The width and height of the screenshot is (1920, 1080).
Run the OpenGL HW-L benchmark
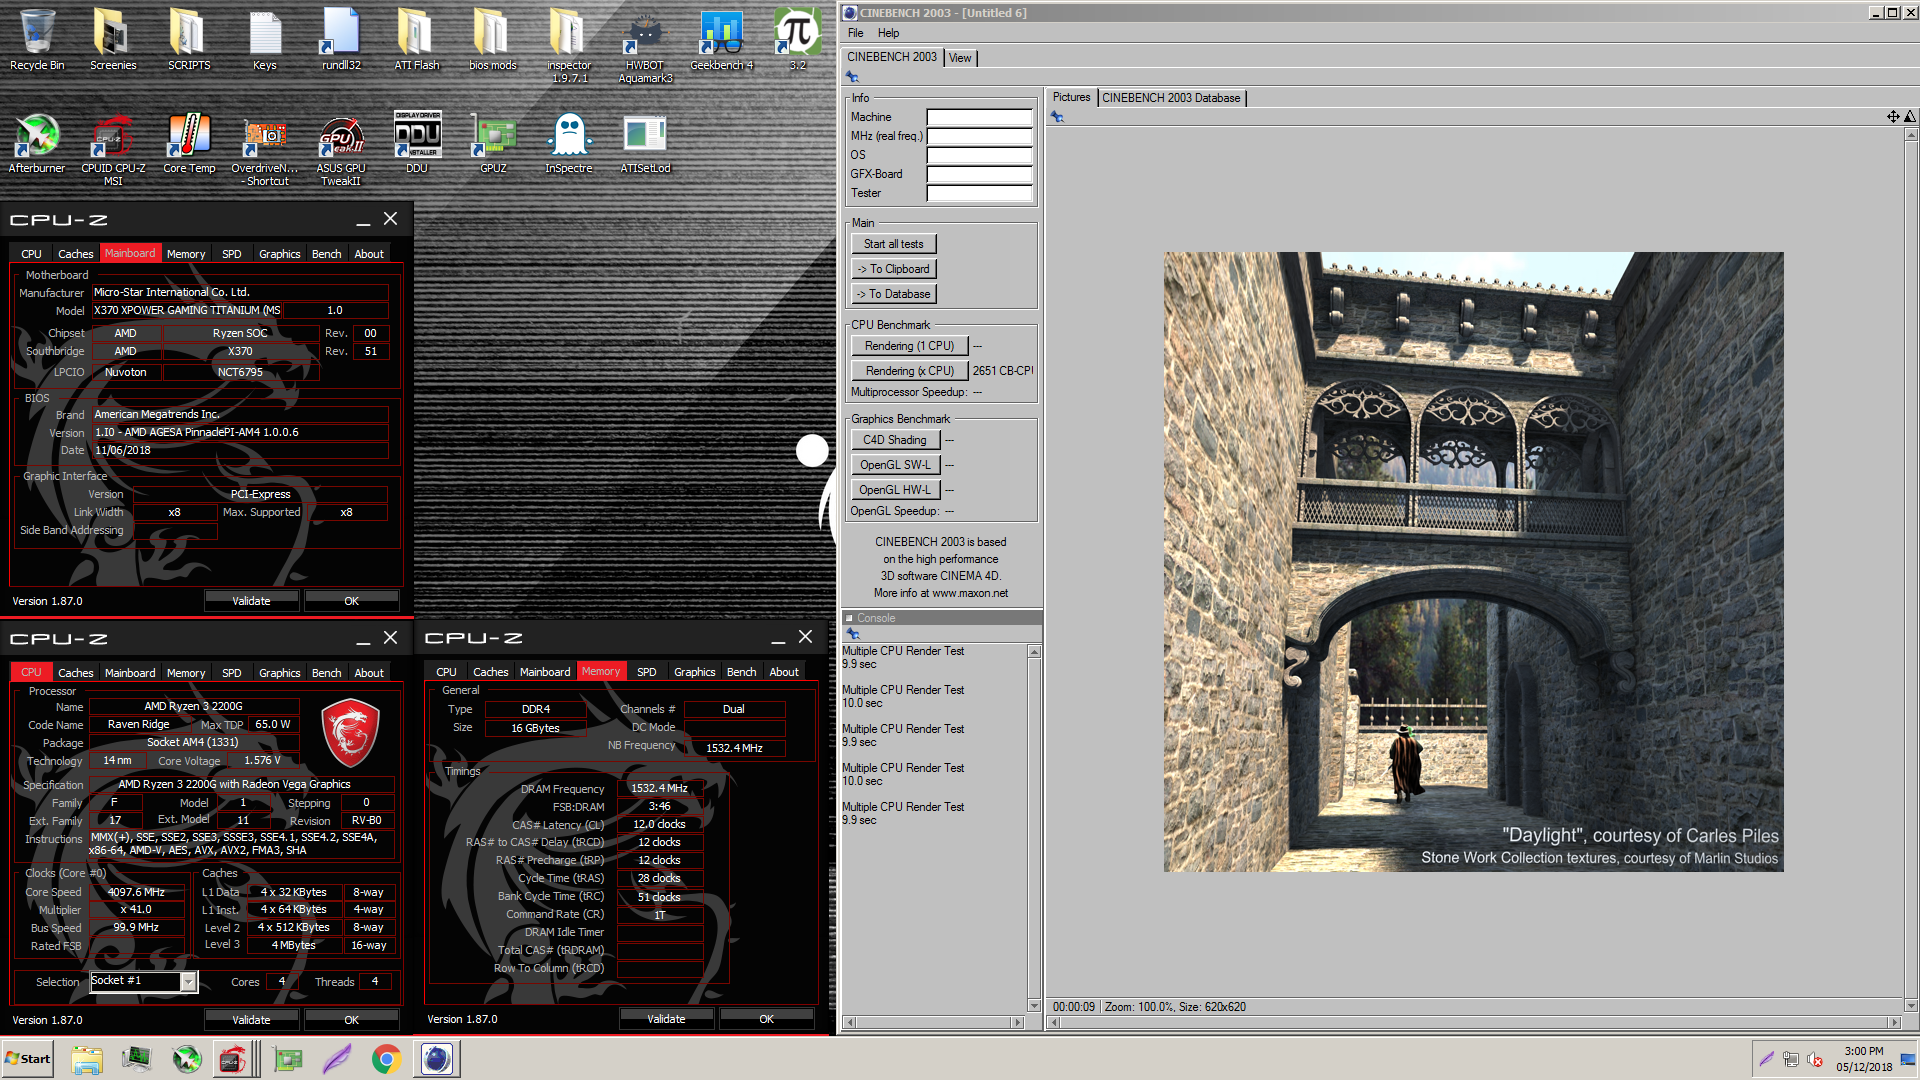pyautogui.click(x=895, y=490)
